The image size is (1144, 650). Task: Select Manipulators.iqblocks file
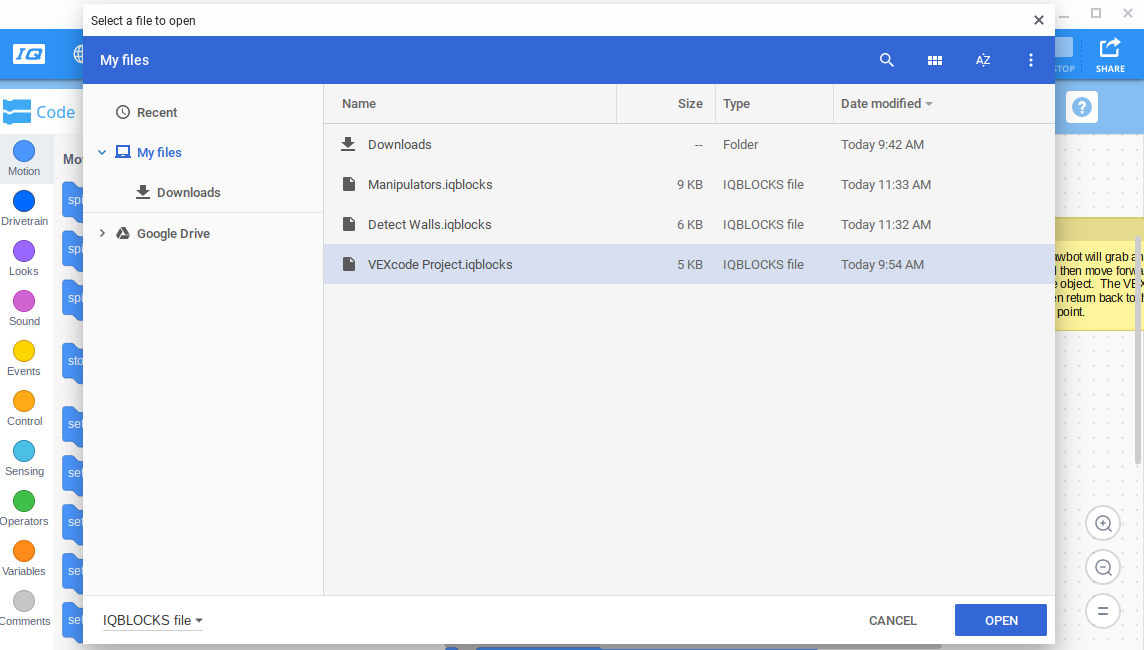click(430, 184)
